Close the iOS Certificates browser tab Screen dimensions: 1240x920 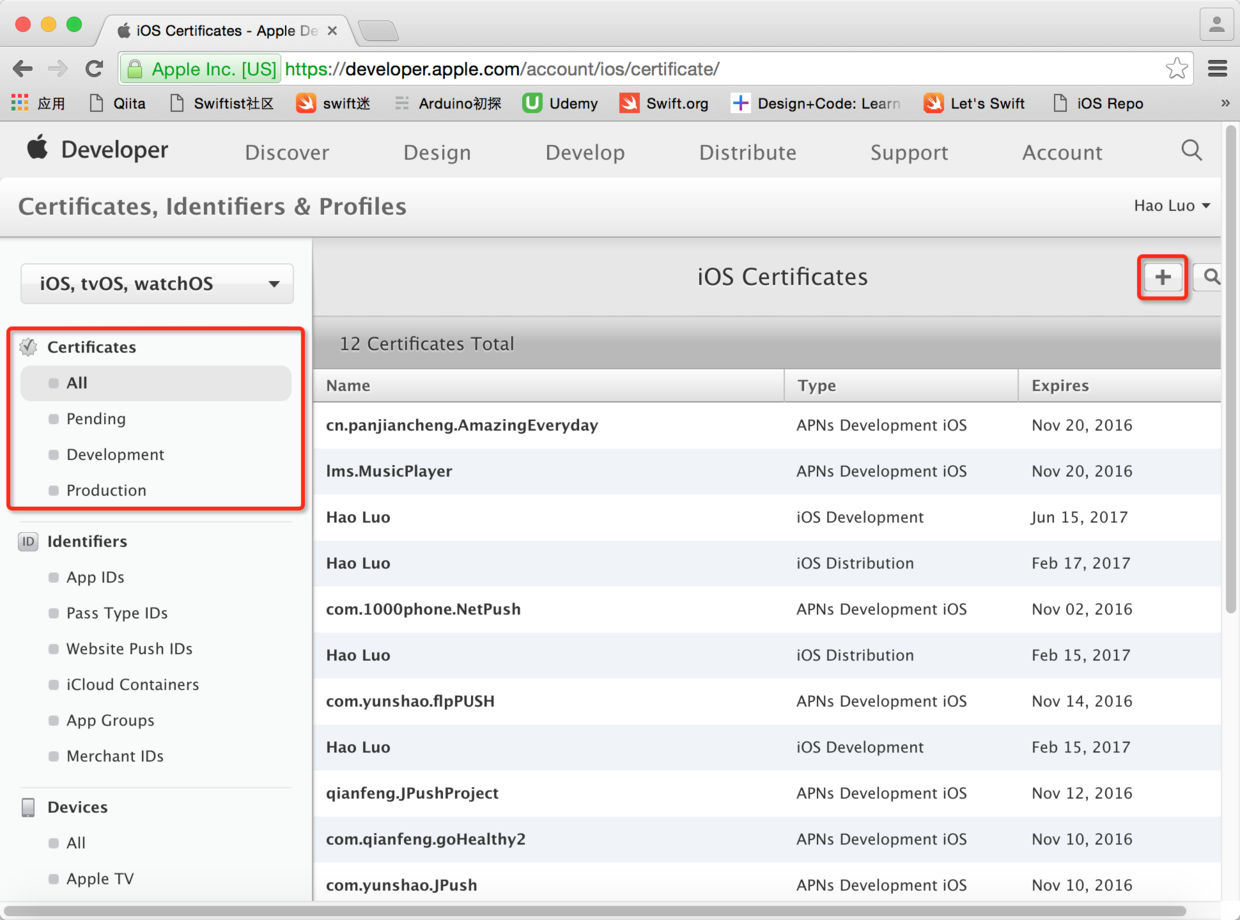[x=332, y=31]
